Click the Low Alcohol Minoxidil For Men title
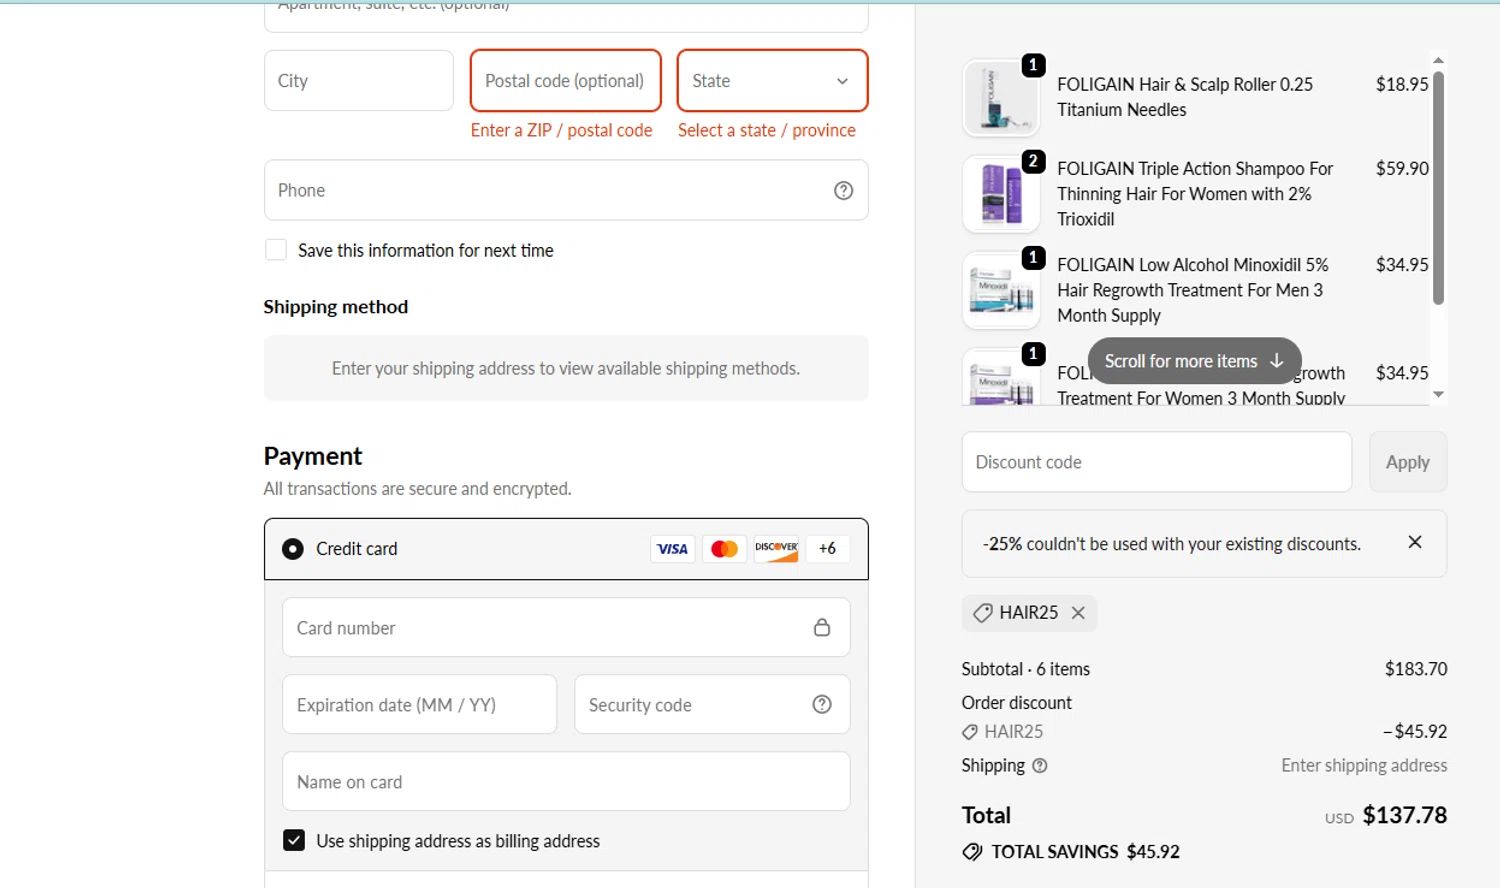1500x888 pixels. [x=1193, y=290]
